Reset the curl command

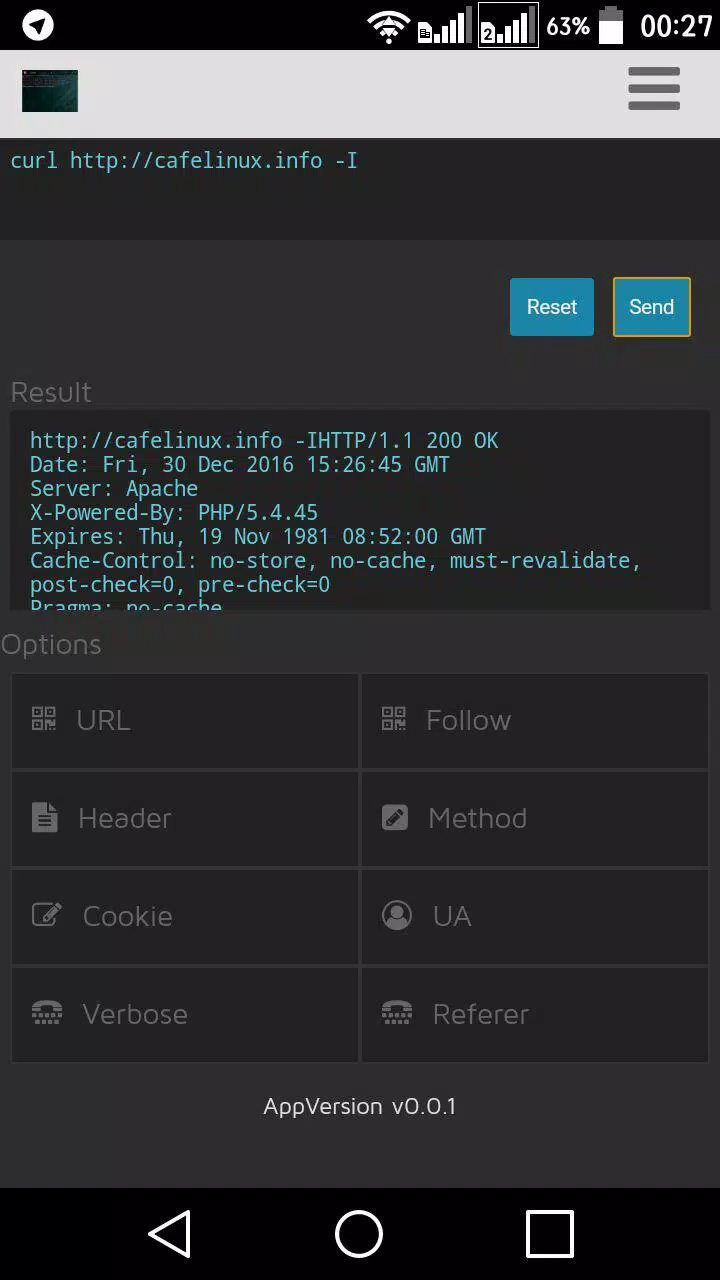pos(552,307)
